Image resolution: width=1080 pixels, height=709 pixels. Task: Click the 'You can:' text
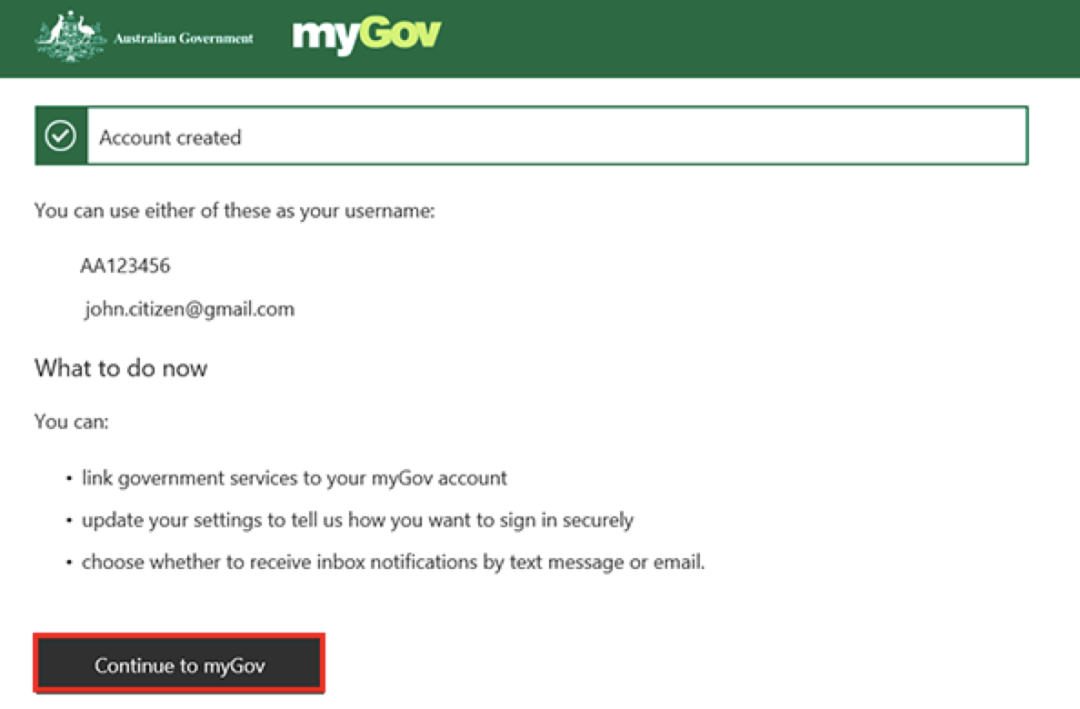click(72, 422)
